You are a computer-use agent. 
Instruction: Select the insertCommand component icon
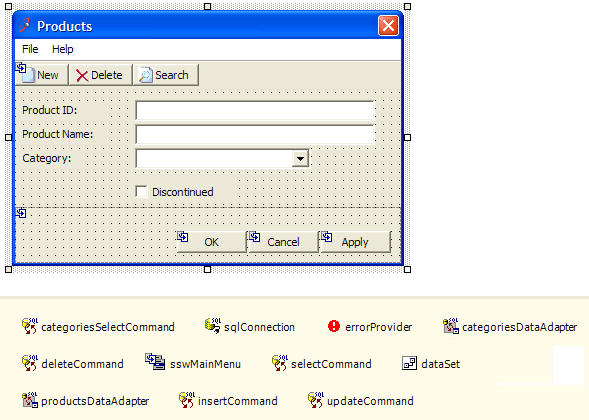(x=186, y=400)
